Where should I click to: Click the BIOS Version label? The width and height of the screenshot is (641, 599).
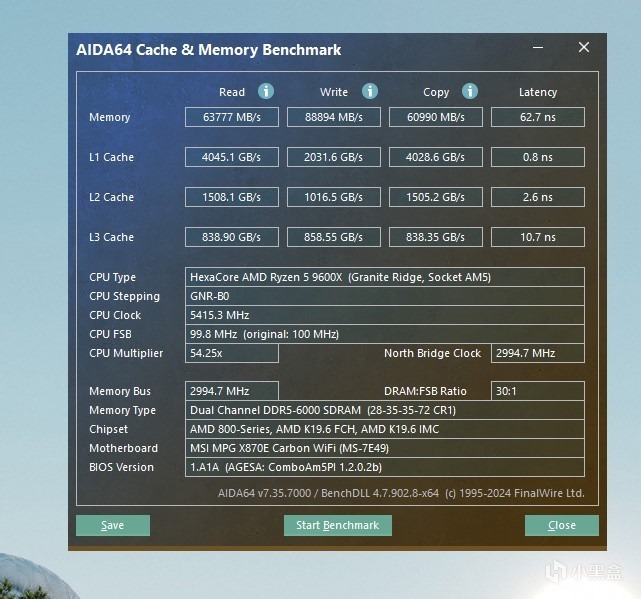[x=121, y=467]
